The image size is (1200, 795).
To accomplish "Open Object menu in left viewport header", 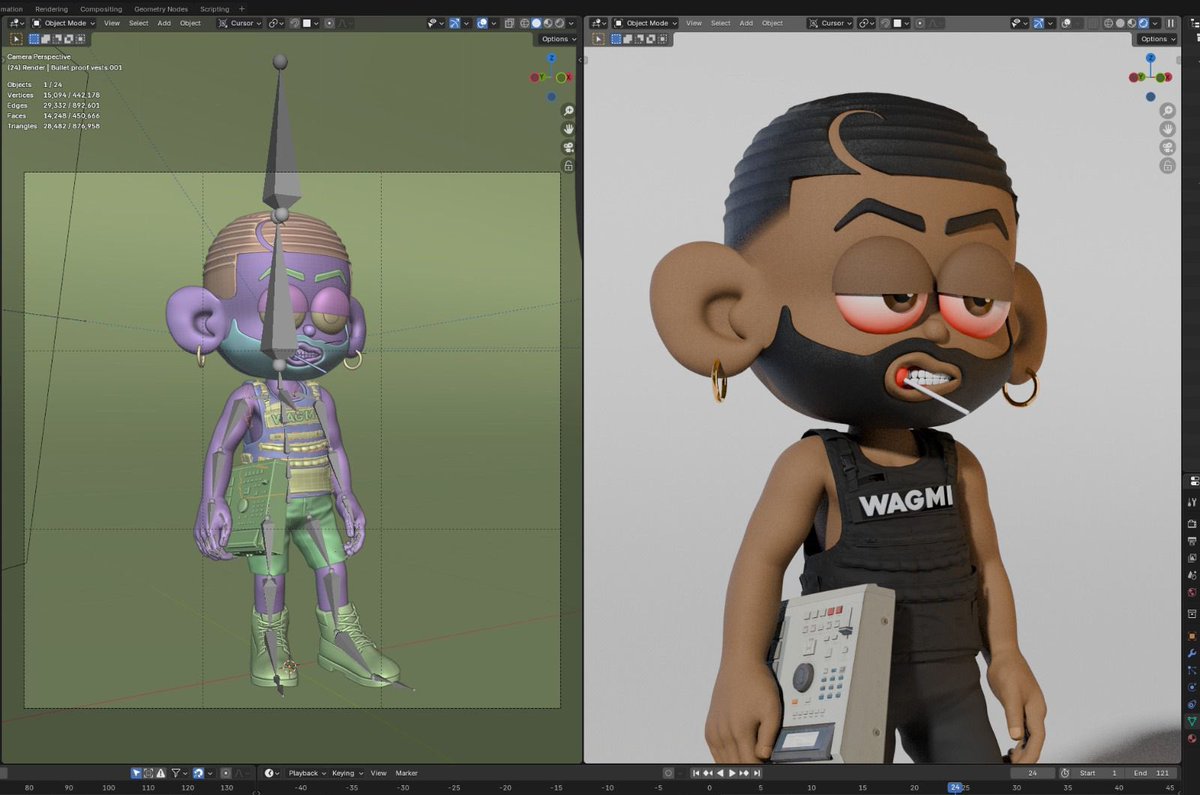I will point(190,23).
